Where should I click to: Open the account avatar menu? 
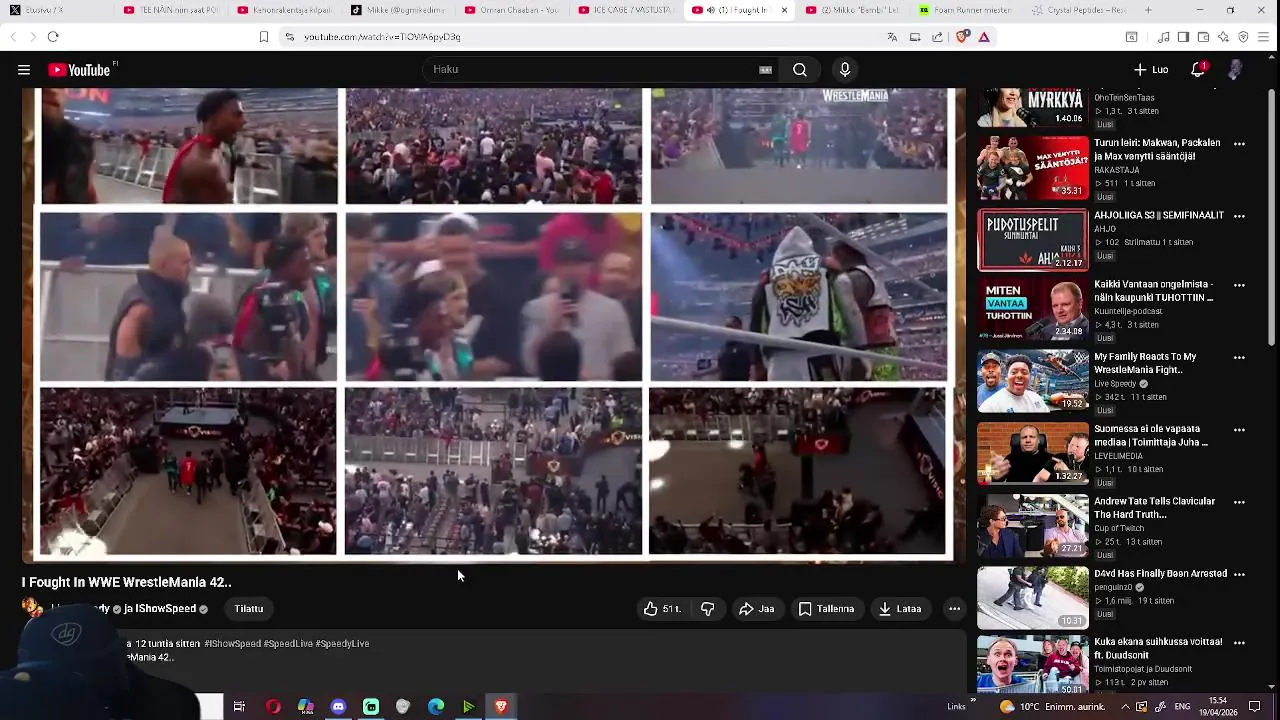(1235, 70)
